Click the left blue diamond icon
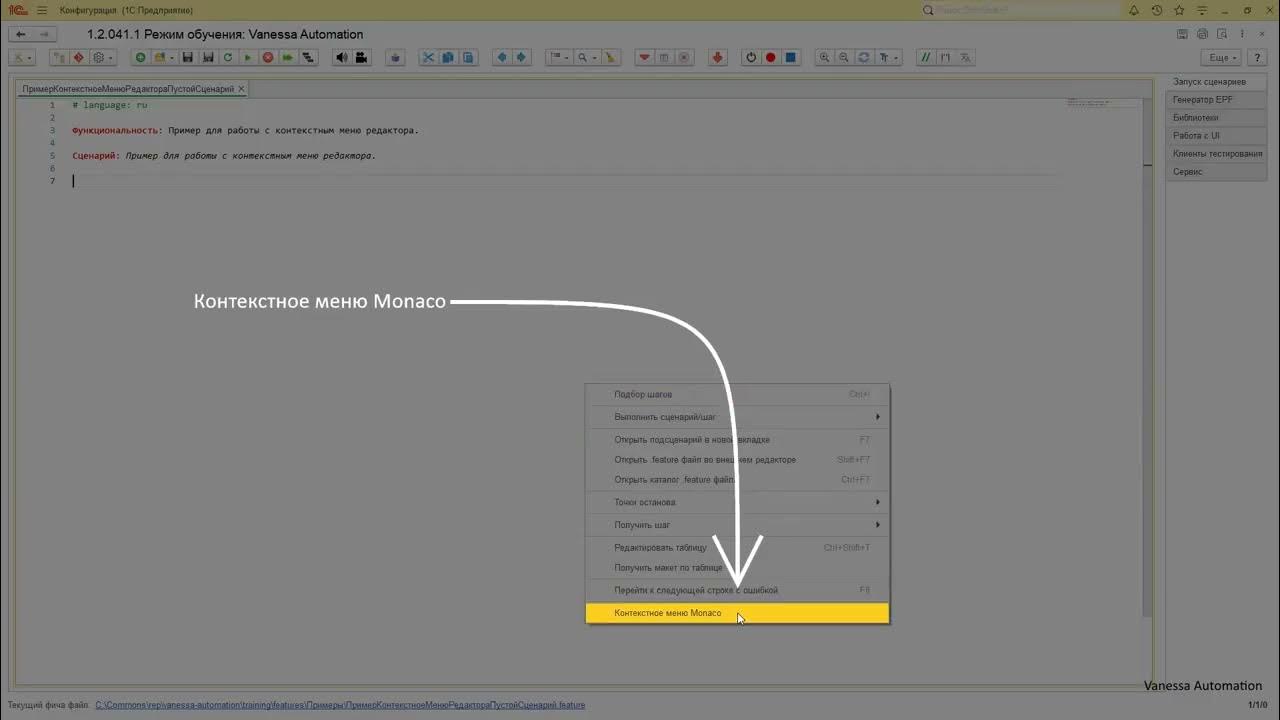 pos(502,57)
